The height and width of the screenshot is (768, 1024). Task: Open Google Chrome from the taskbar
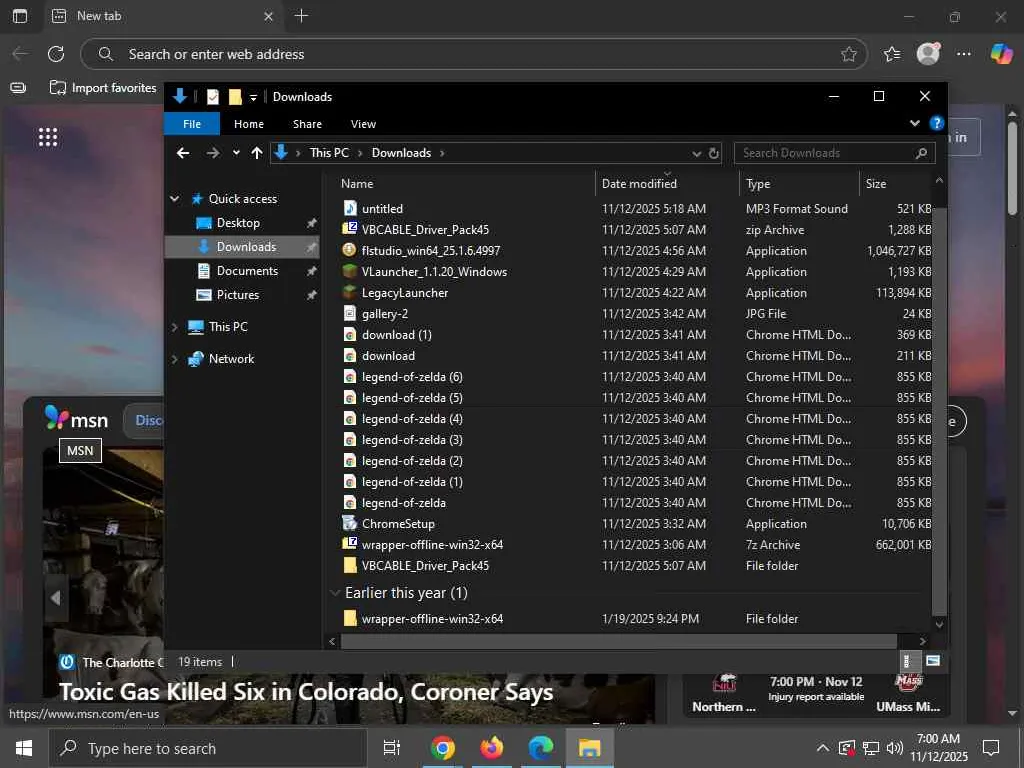point(442,748)
